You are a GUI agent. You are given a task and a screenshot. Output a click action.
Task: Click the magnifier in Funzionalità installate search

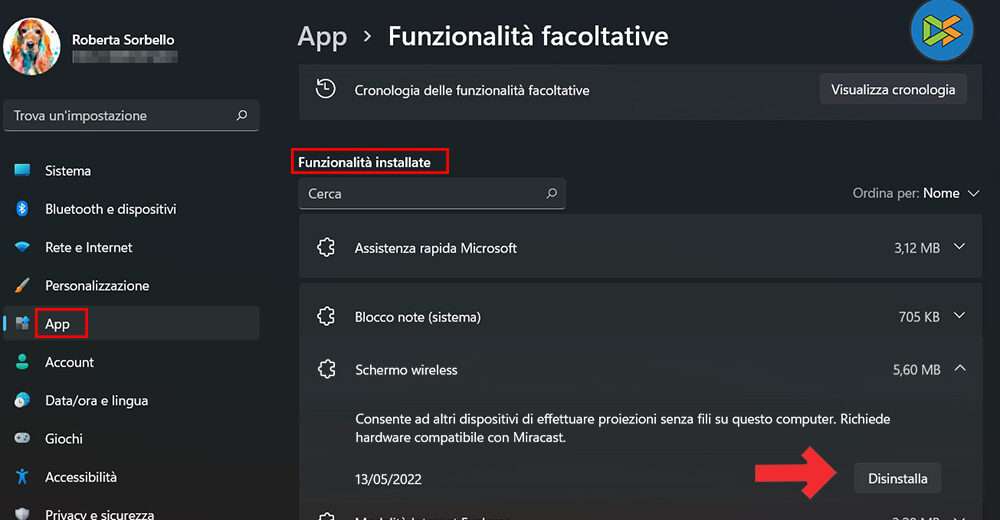[551, 193]
